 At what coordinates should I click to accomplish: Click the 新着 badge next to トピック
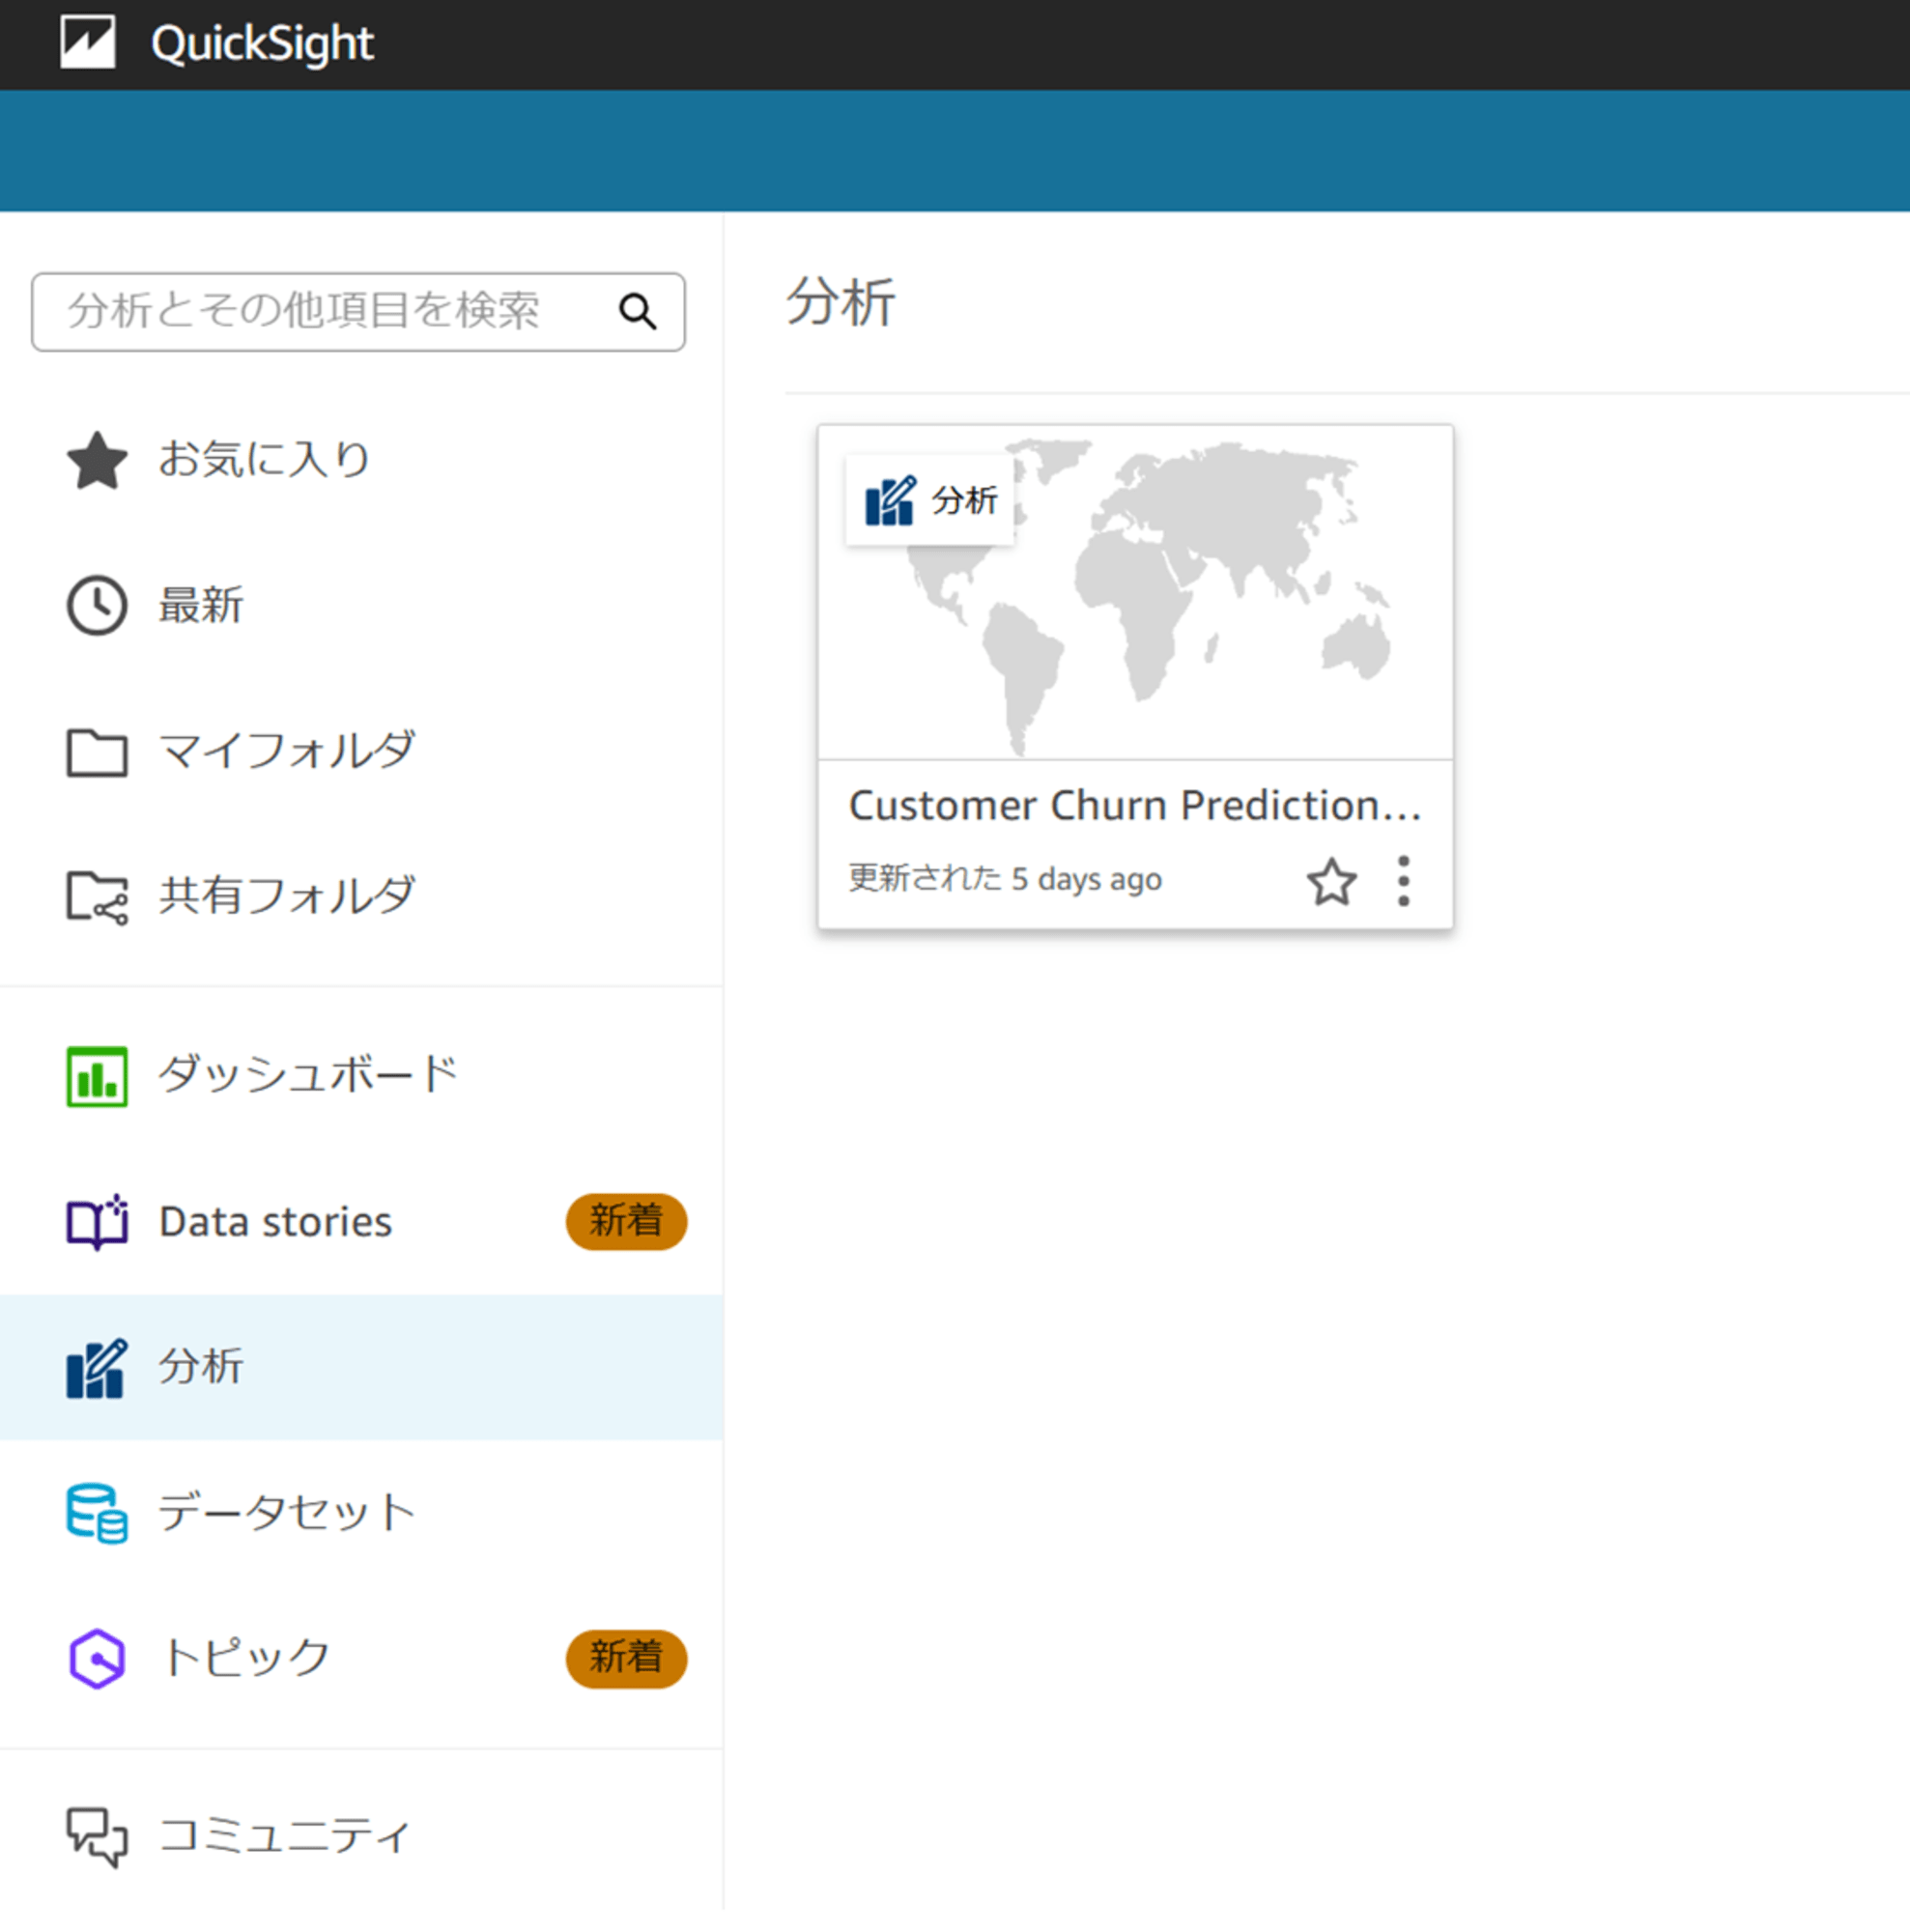pyautogui.click(x=626, y=1659)
